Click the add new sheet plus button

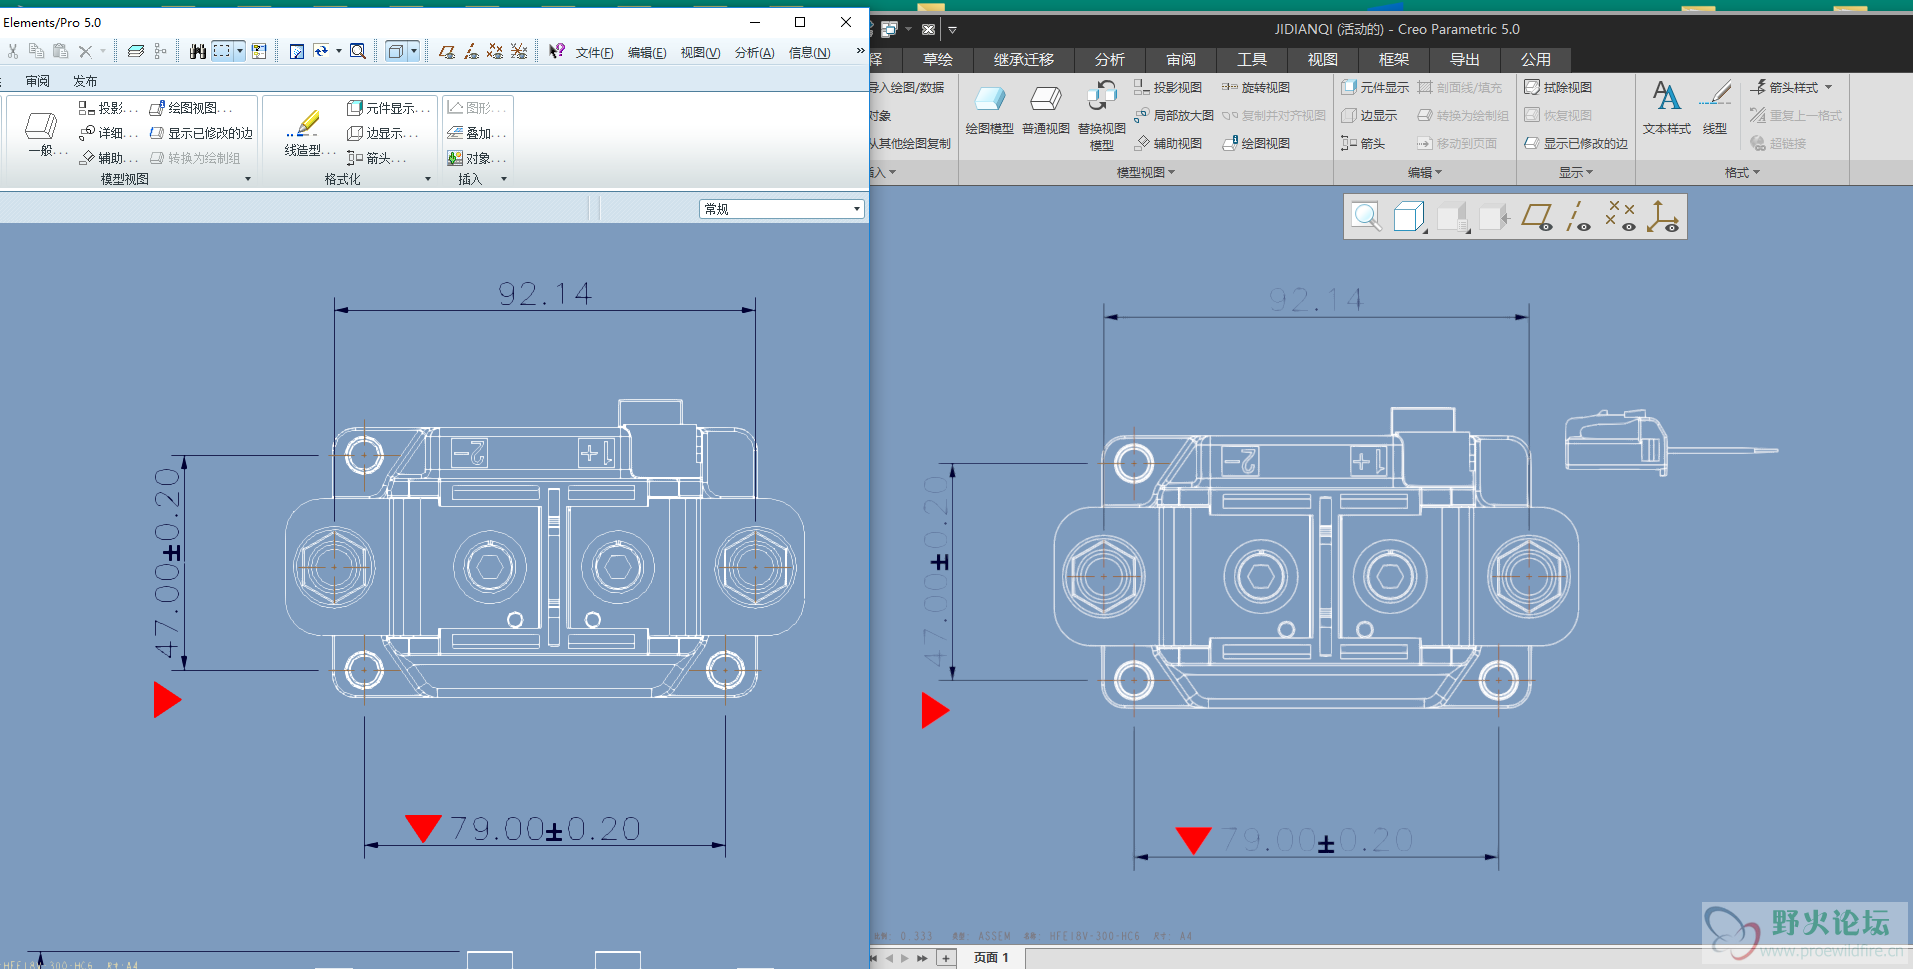point(945,958)
